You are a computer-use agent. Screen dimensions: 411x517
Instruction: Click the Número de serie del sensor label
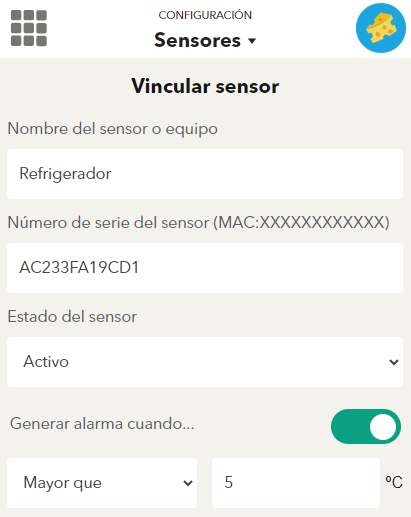(x=199, y=222)
